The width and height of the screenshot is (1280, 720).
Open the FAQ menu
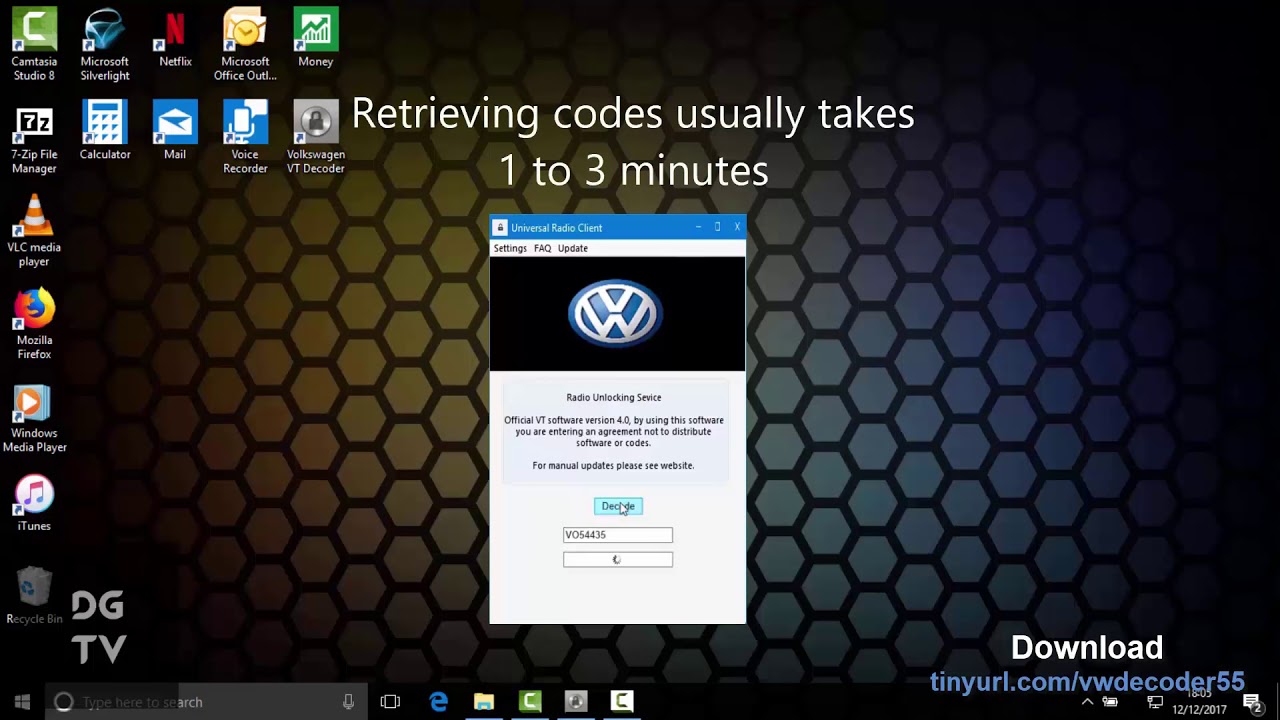tap(542, 248)
